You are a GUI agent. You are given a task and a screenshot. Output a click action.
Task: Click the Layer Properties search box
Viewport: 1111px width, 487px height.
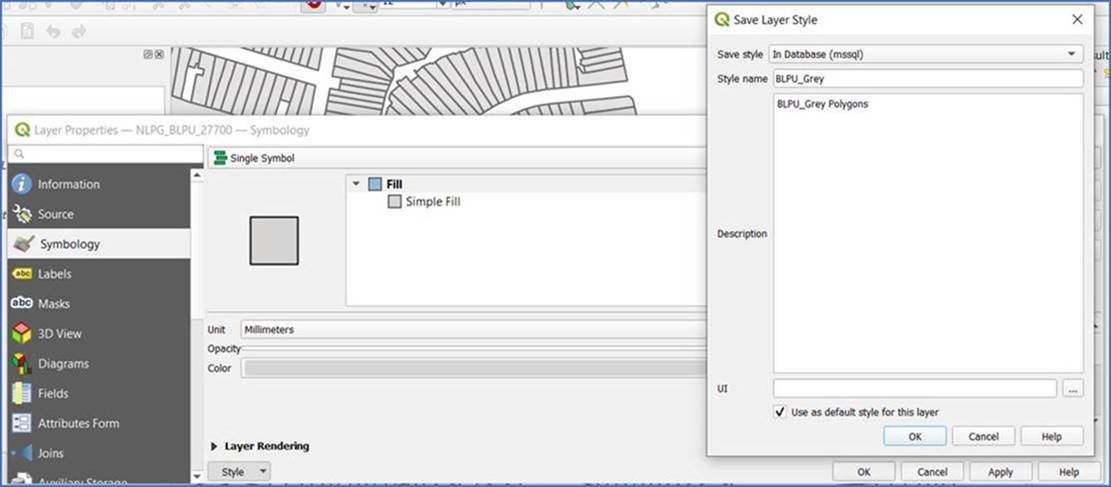(106, 154)
